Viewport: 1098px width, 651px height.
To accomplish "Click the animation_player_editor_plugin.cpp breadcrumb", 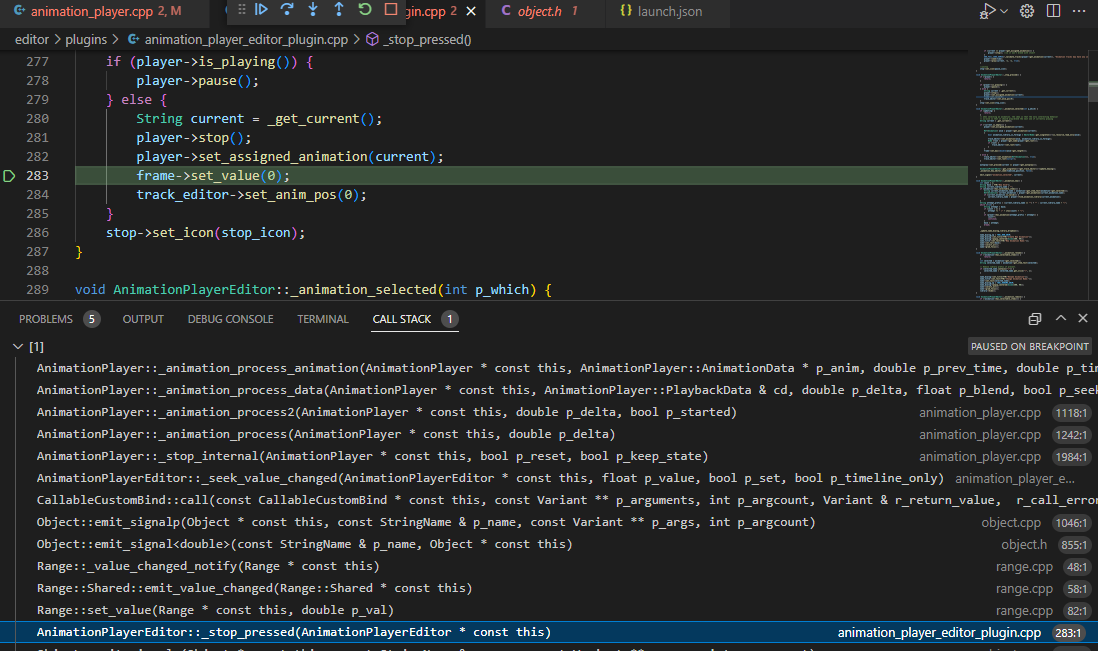I will click(237, 40).
